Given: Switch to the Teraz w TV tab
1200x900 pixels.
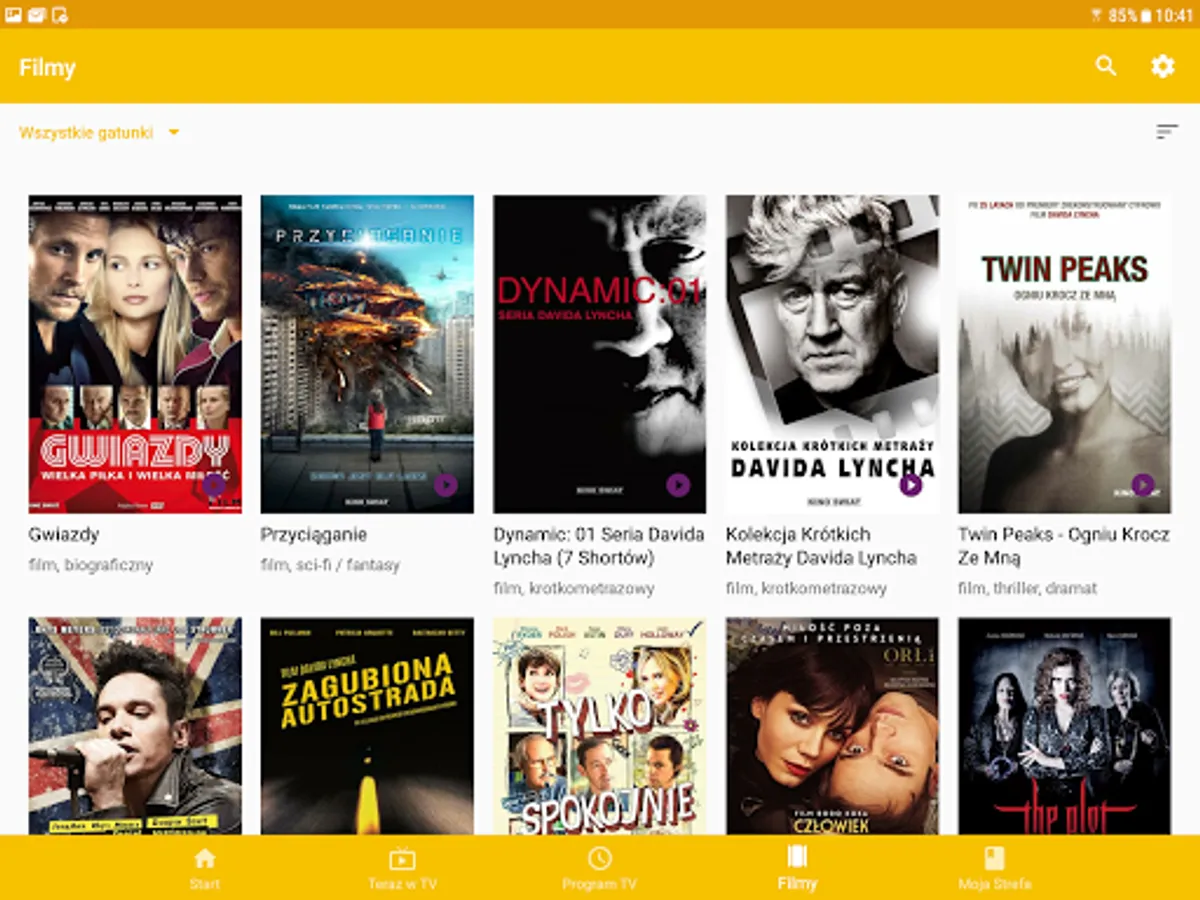Looking at the screenshot, I should tap(402, 868).
